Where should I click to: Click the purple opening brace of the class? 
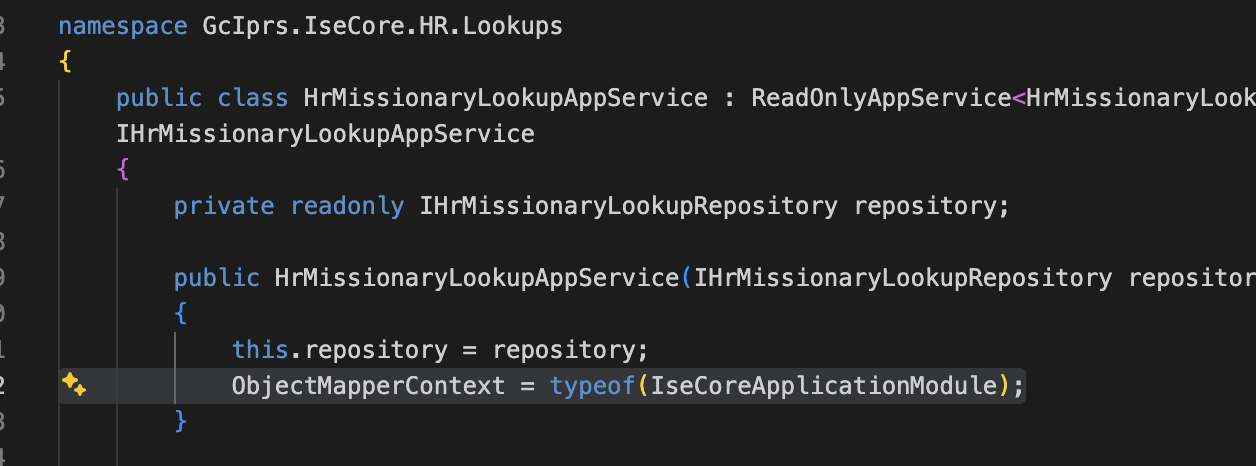(x=123, y=170)
